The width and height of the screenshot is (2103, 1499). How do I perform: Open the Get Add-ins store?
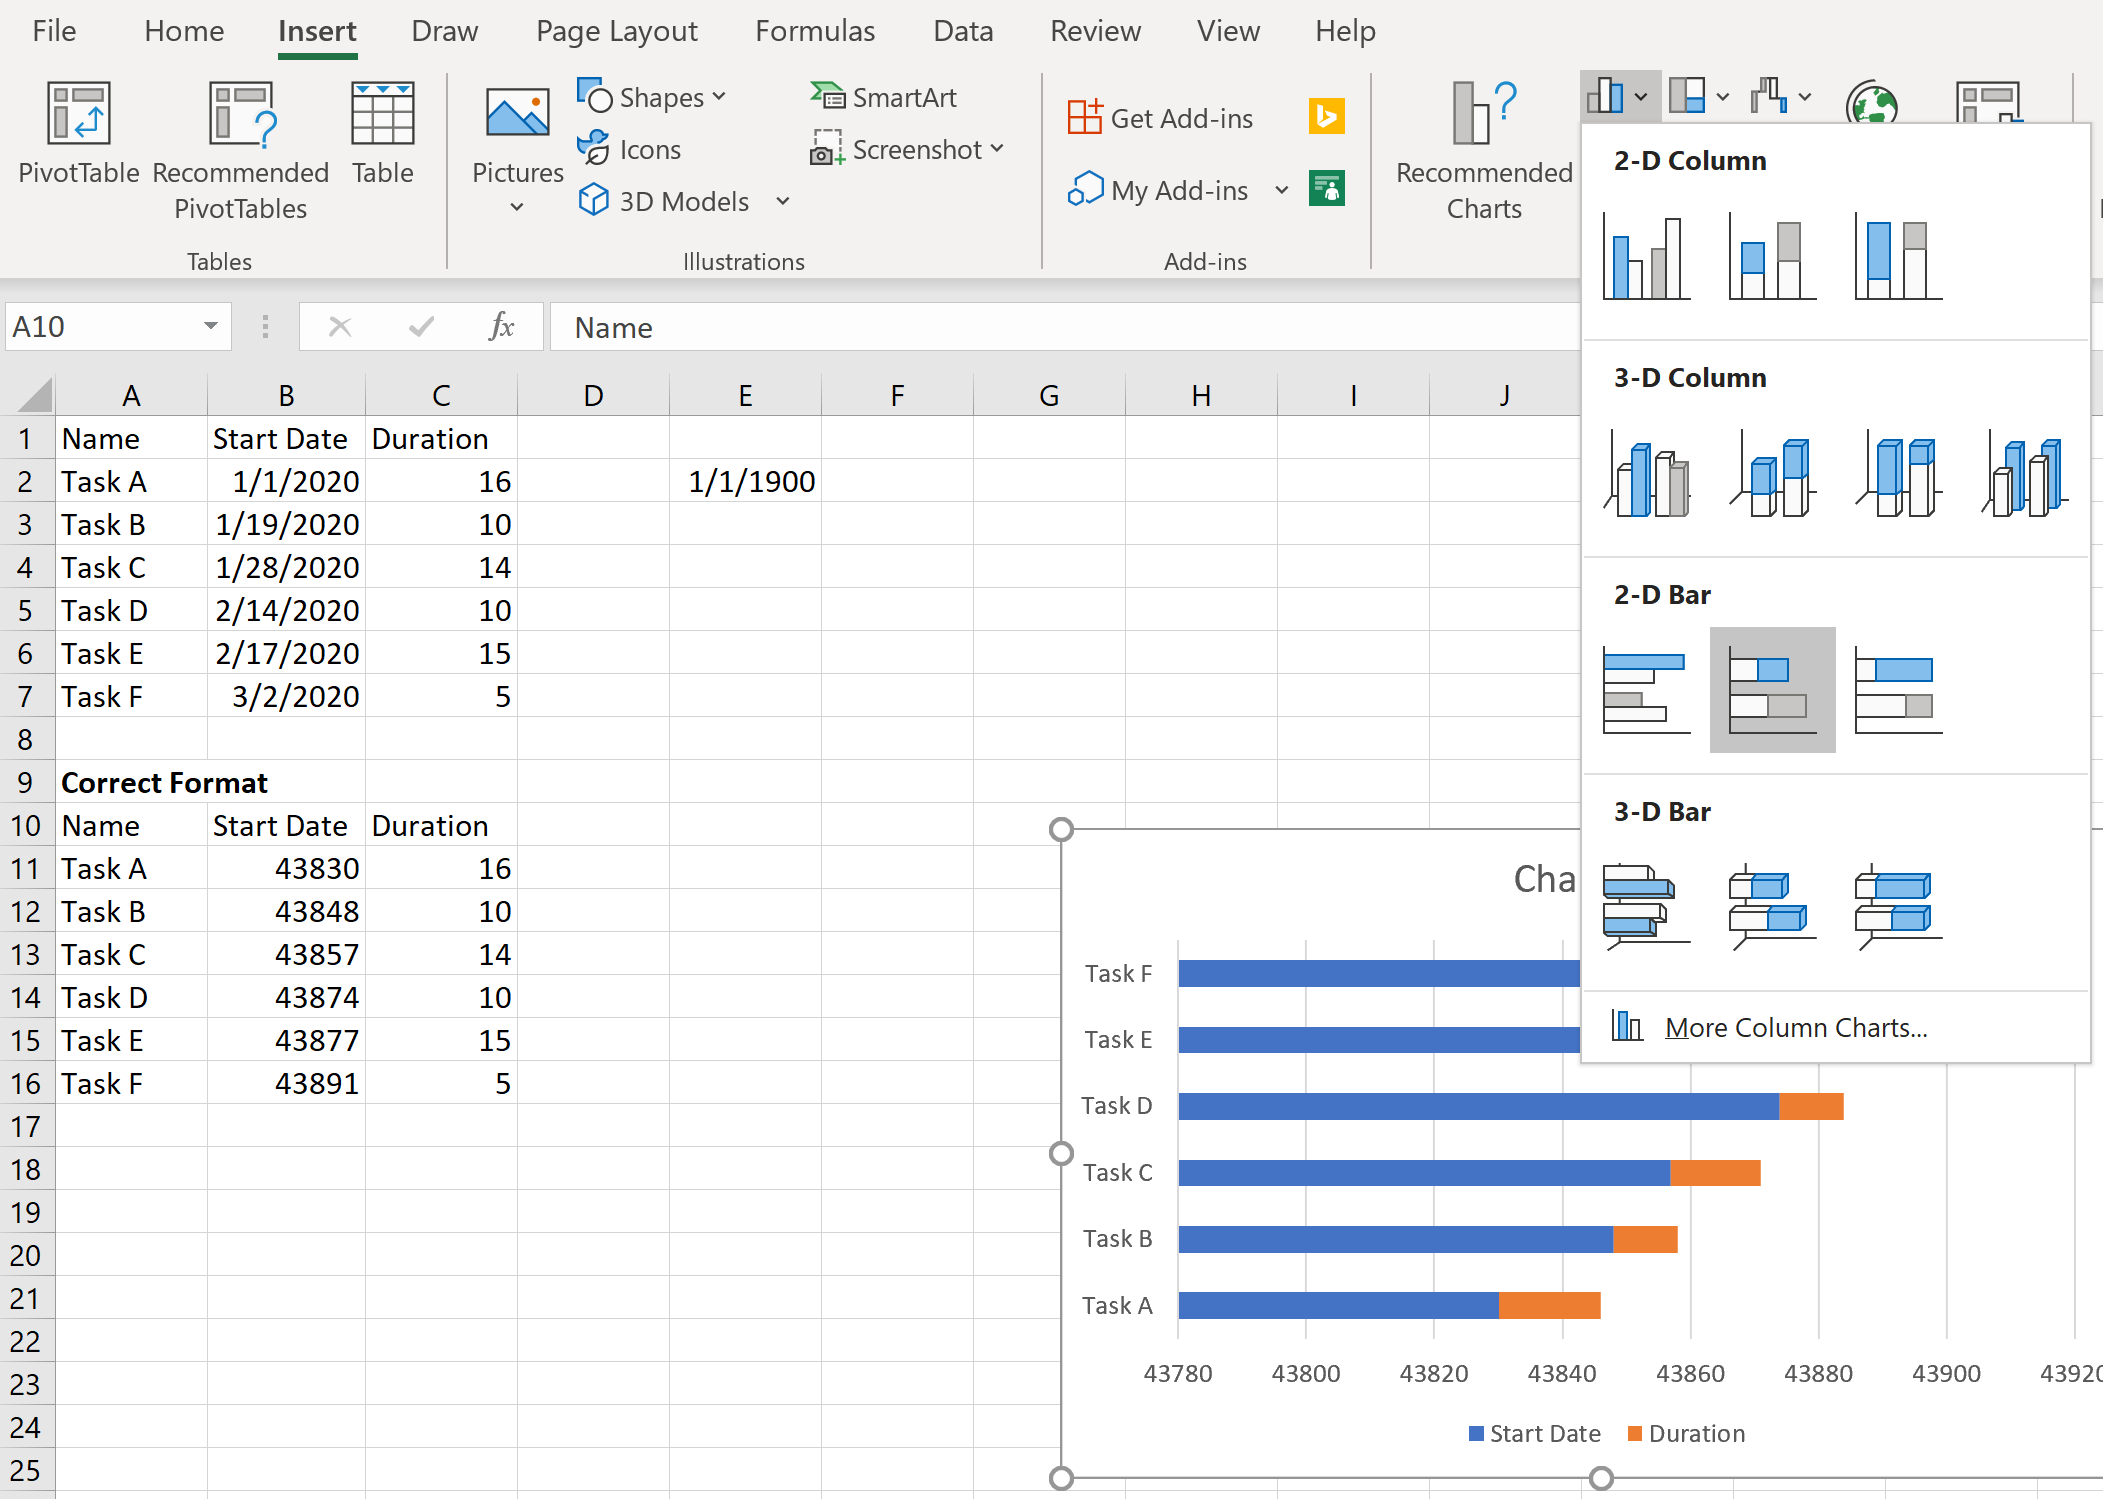click(x=1162, y=117)
